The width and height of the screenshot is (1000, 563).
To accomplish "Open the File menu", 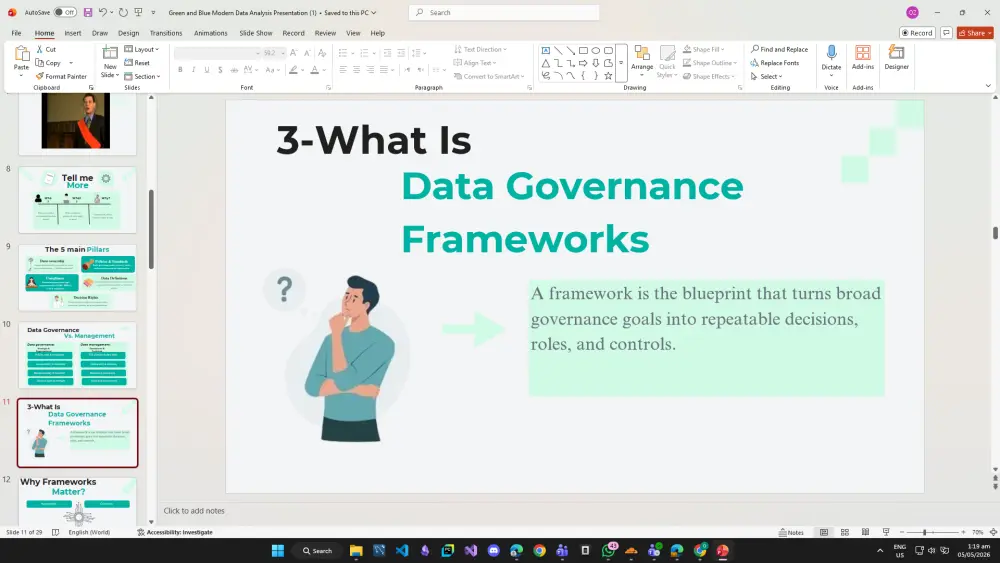I will click(16, 33).
